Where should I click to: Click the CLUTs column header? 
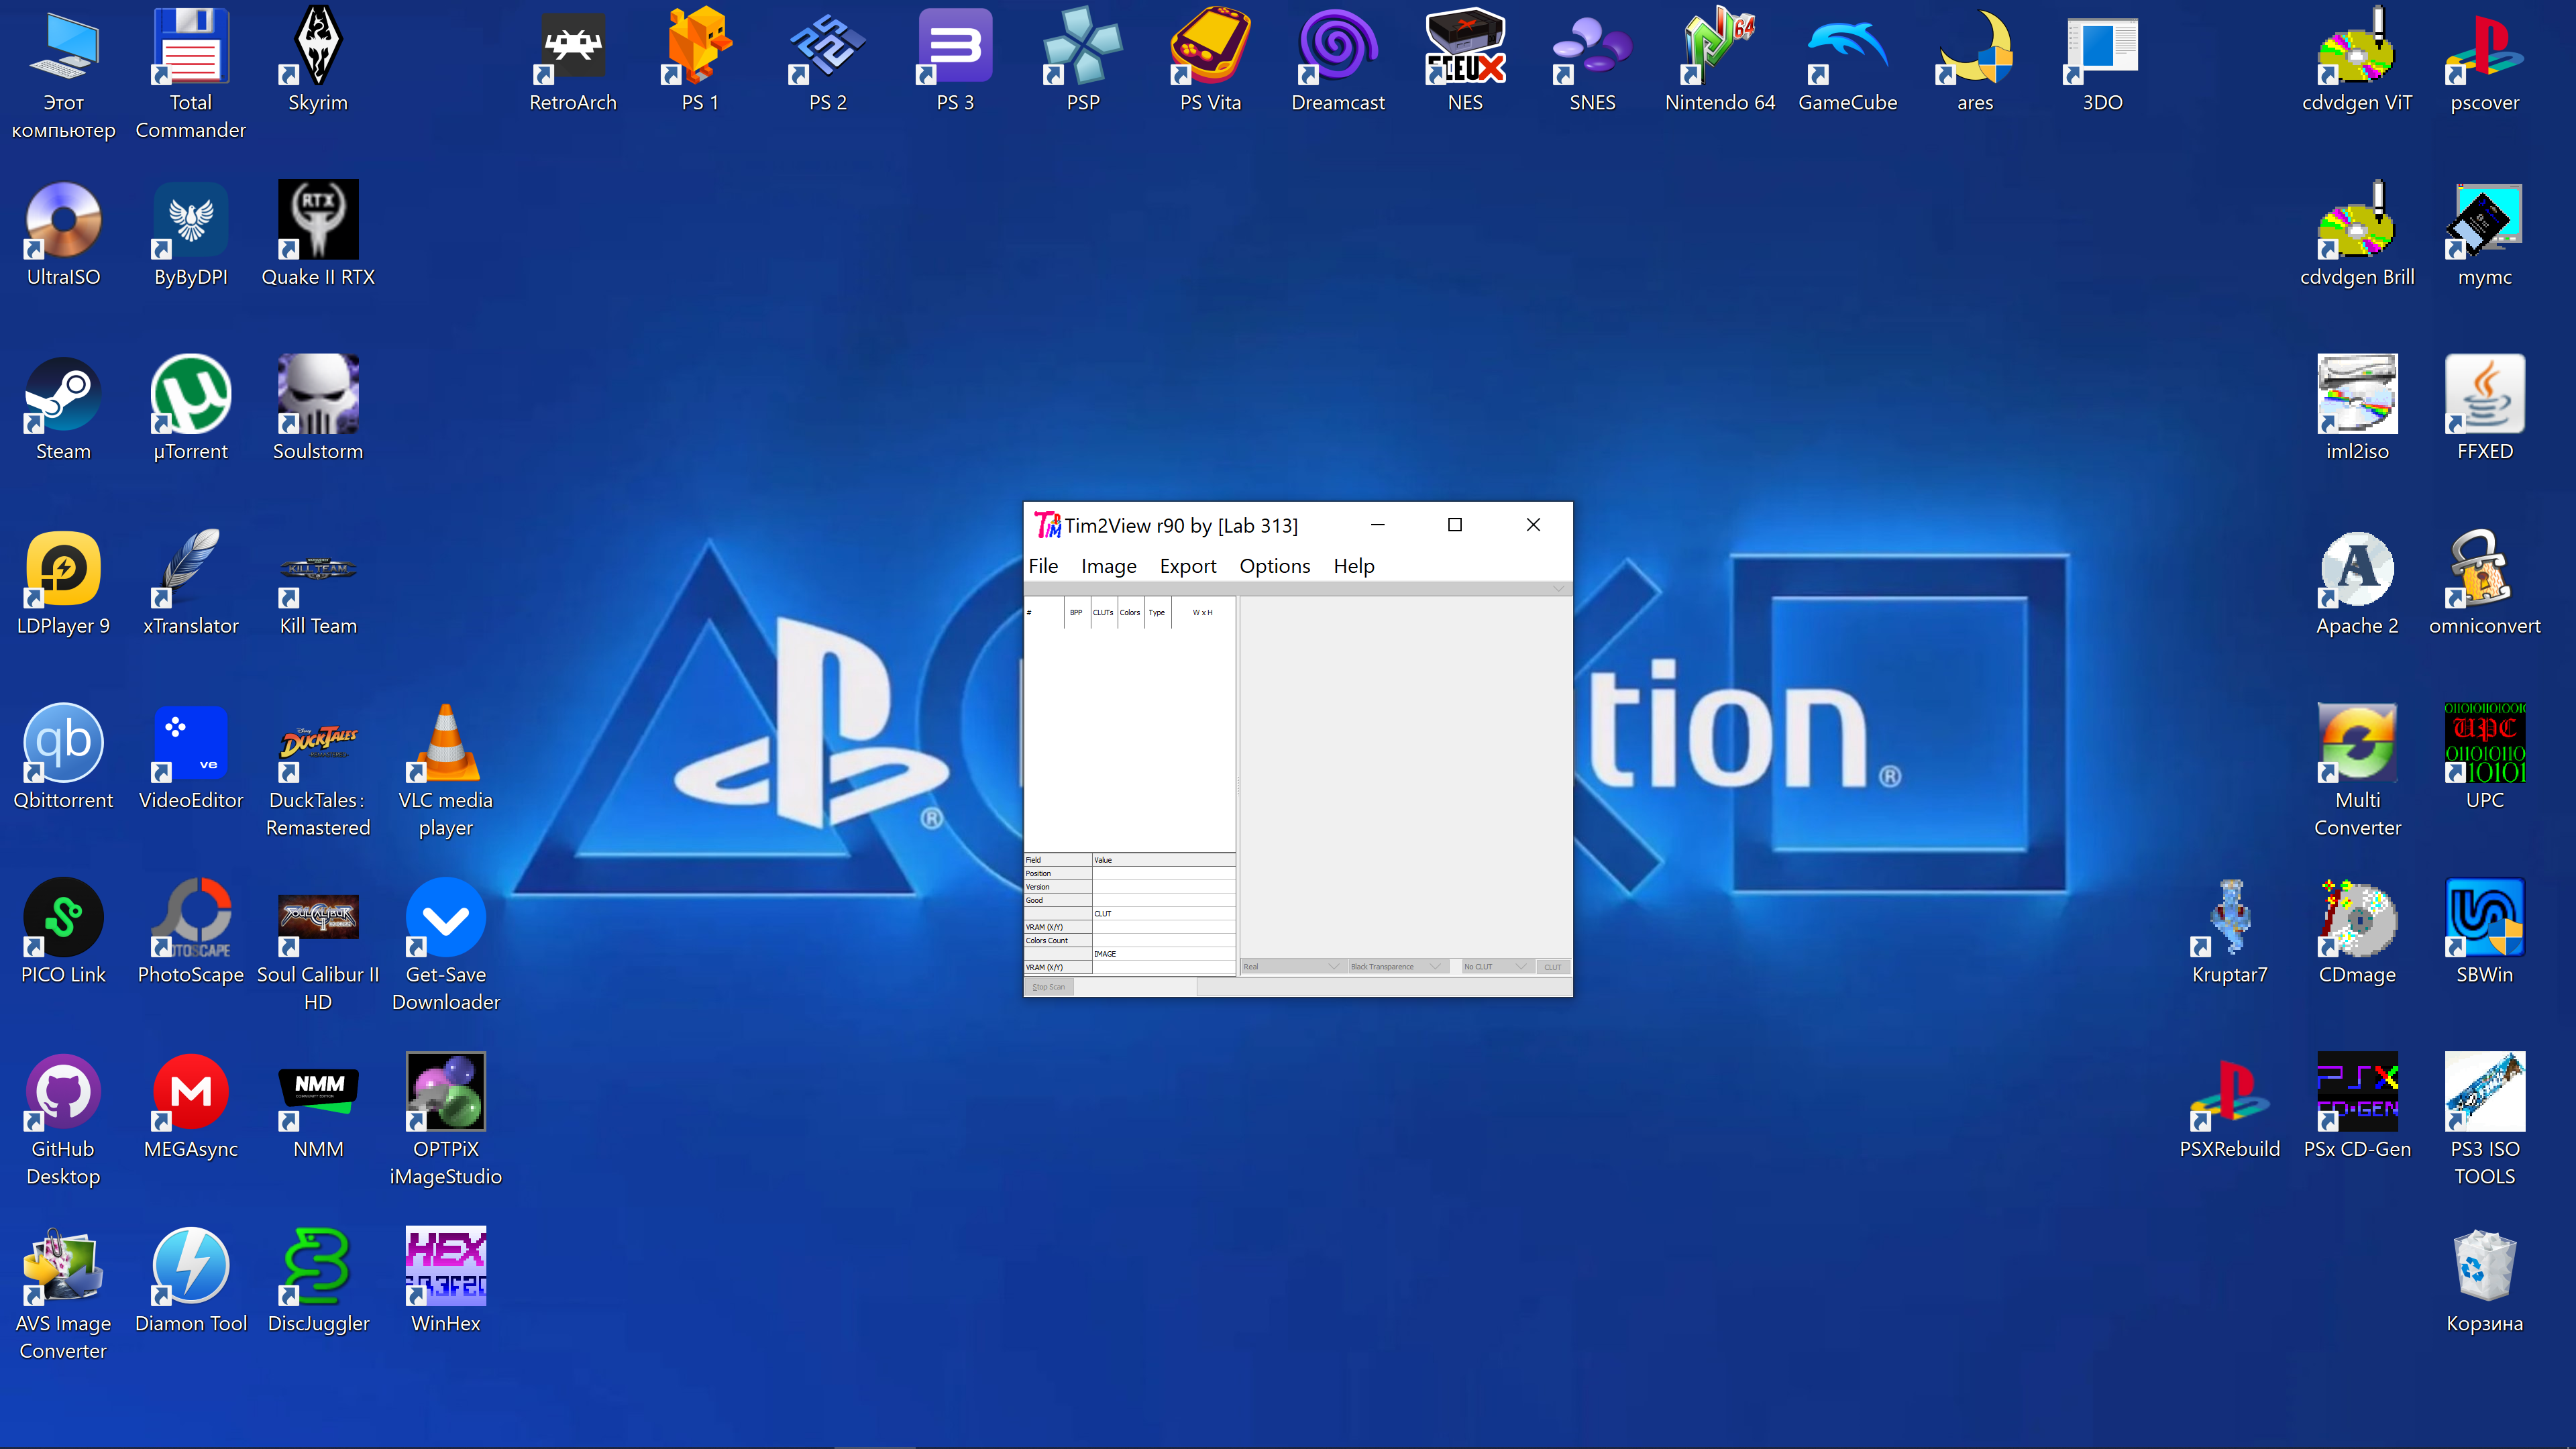1103,612
